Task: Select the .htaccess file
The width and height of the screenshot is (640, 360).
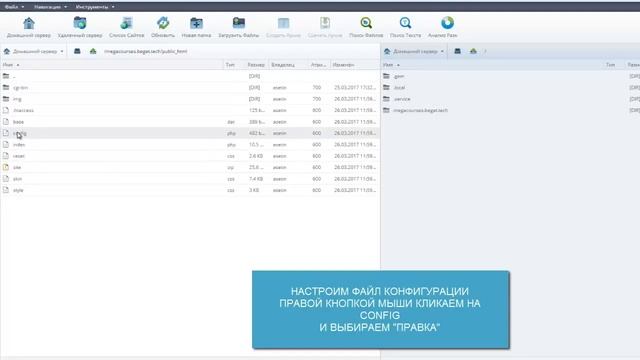Action: point(190,111)
